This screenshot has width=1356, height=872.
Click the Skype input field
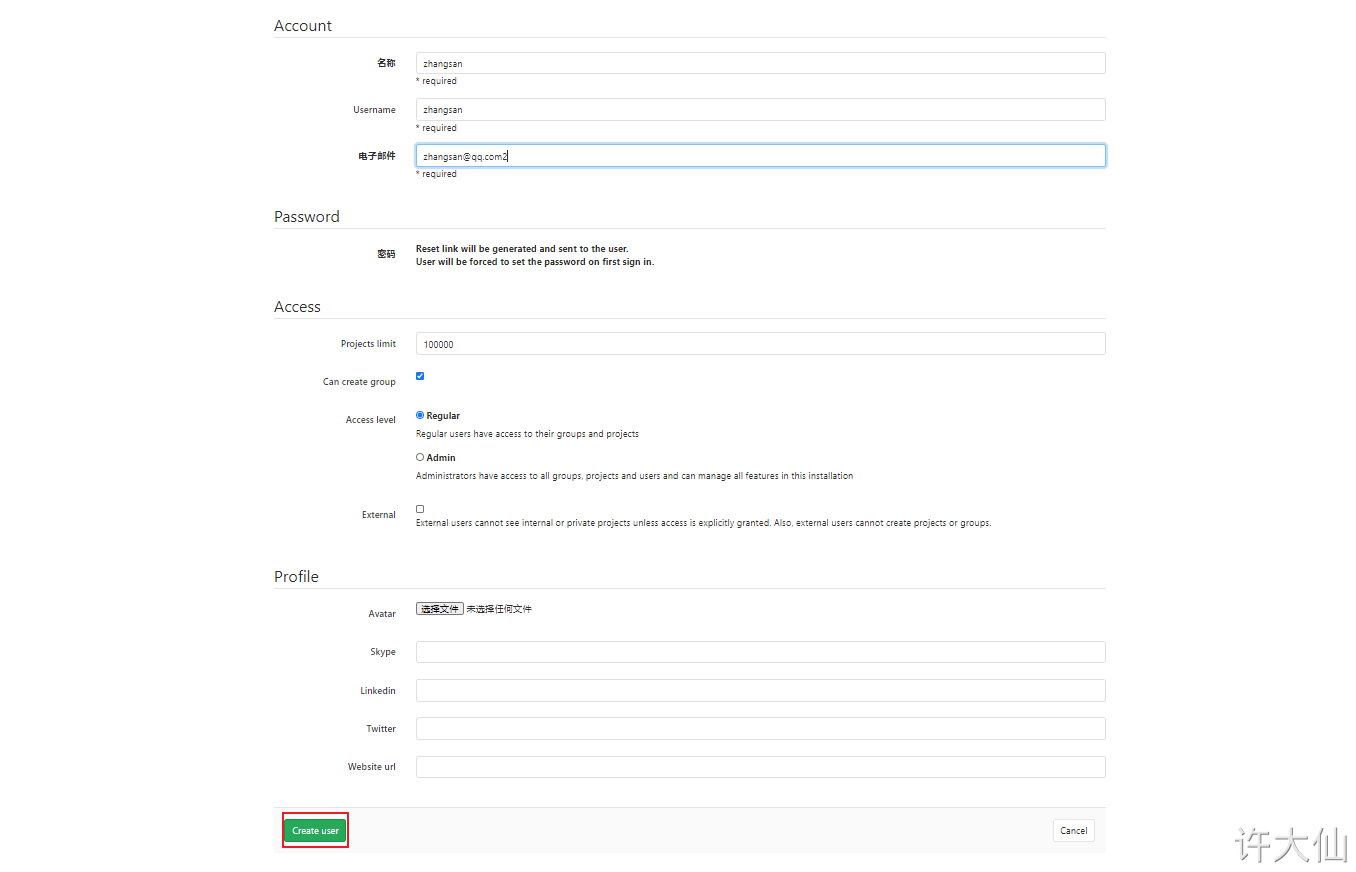(x=760, y=652)
